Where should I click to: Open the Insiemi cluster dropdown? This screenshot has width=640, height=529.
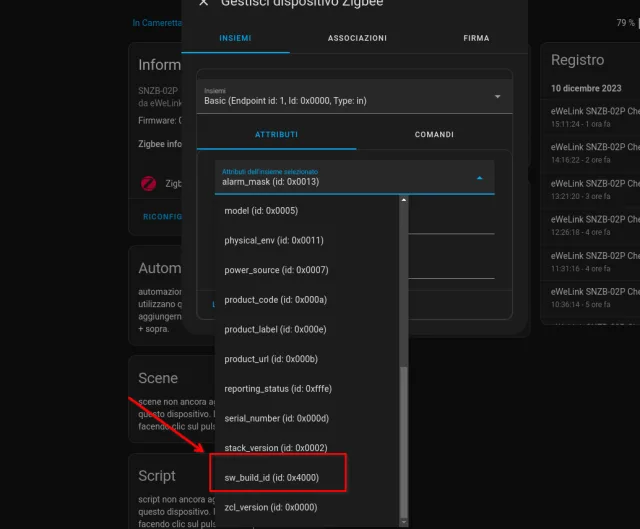coord(354,97)
